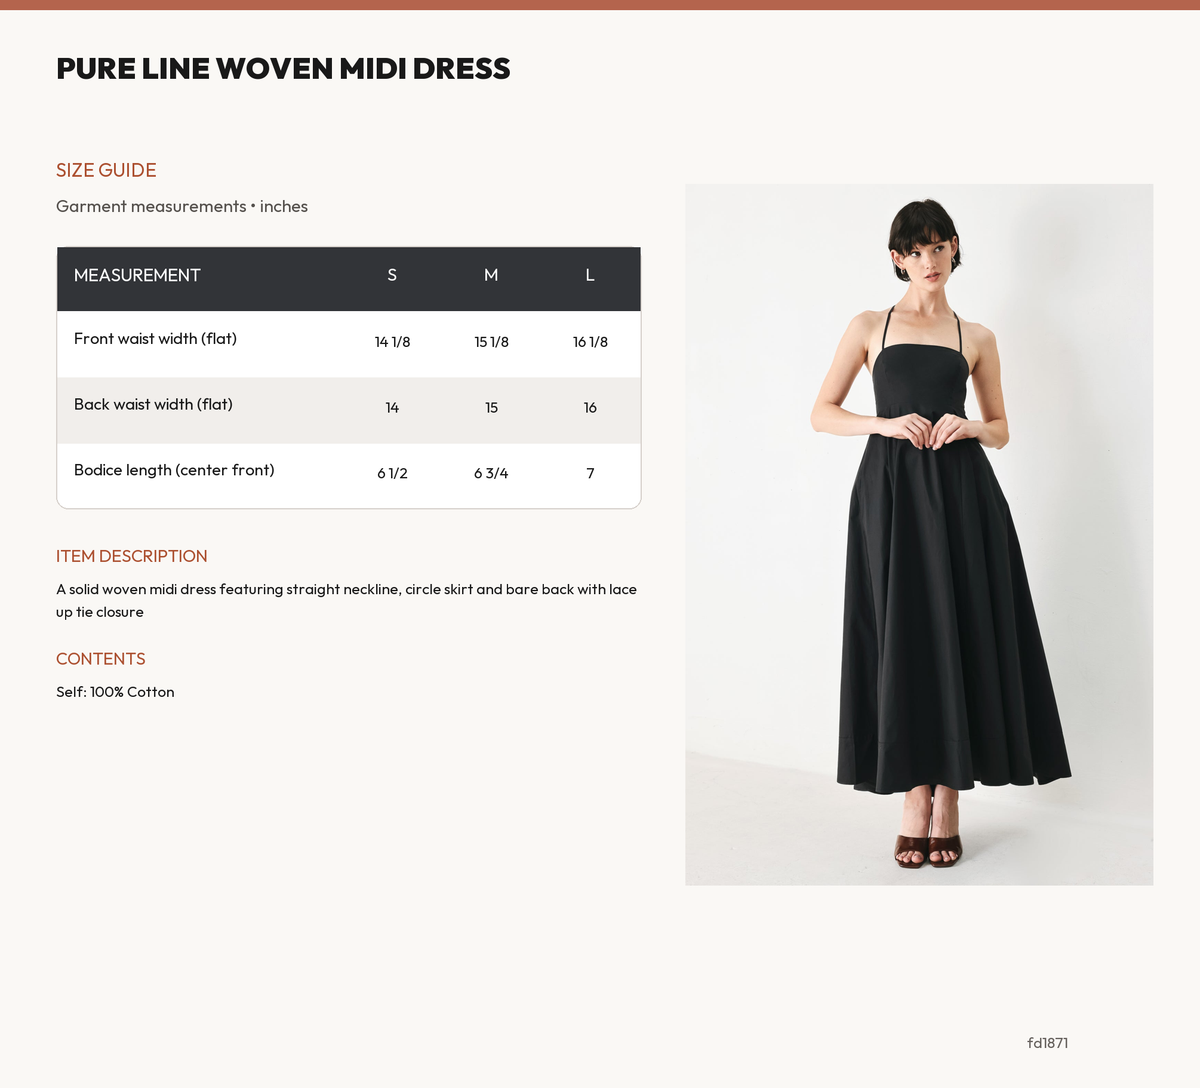Click the 6 1/2 bodice length value
The image size is (1200, 1088).
point(392,473)
